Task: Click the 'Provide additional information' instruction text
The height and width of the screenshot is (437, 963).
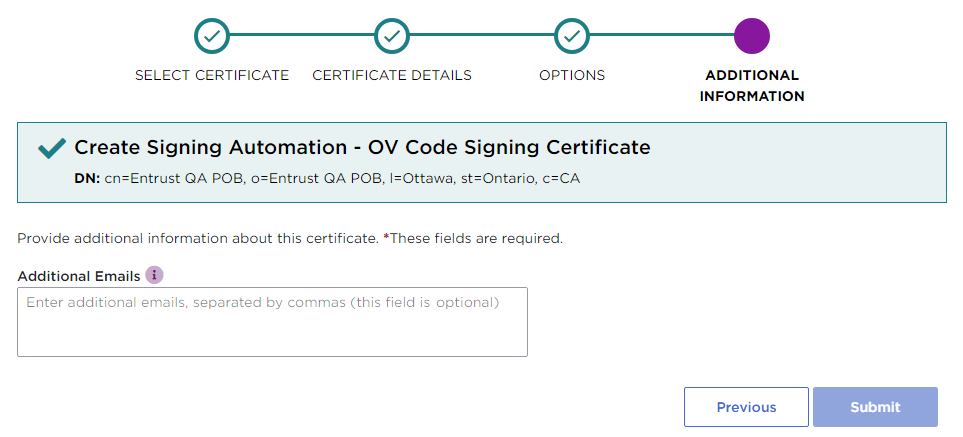Action: click(x=198, y=239)
